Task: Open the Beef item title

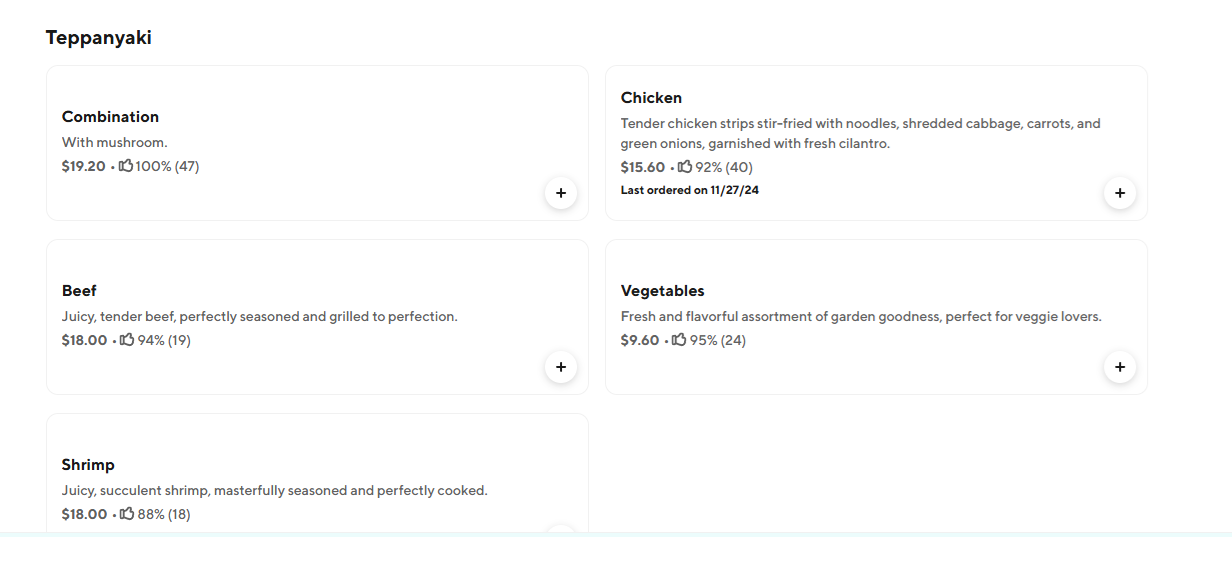Action: pos(79,291)
